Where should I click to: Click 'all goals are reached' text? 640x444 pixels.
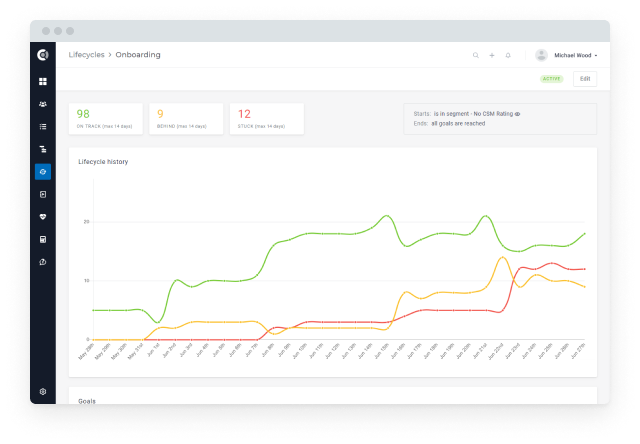(x=458, y=123)
